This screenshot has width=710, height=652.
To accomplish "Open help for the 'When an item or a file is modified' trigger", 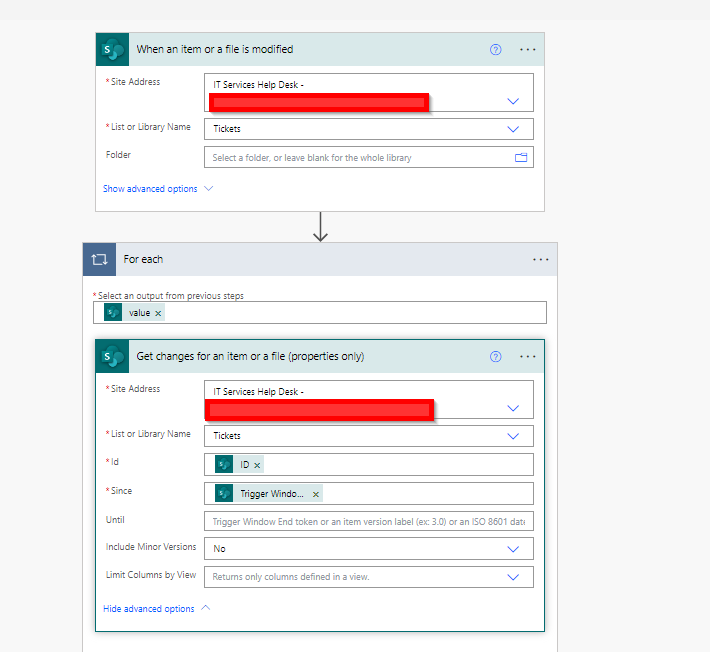I will point(495,49).
